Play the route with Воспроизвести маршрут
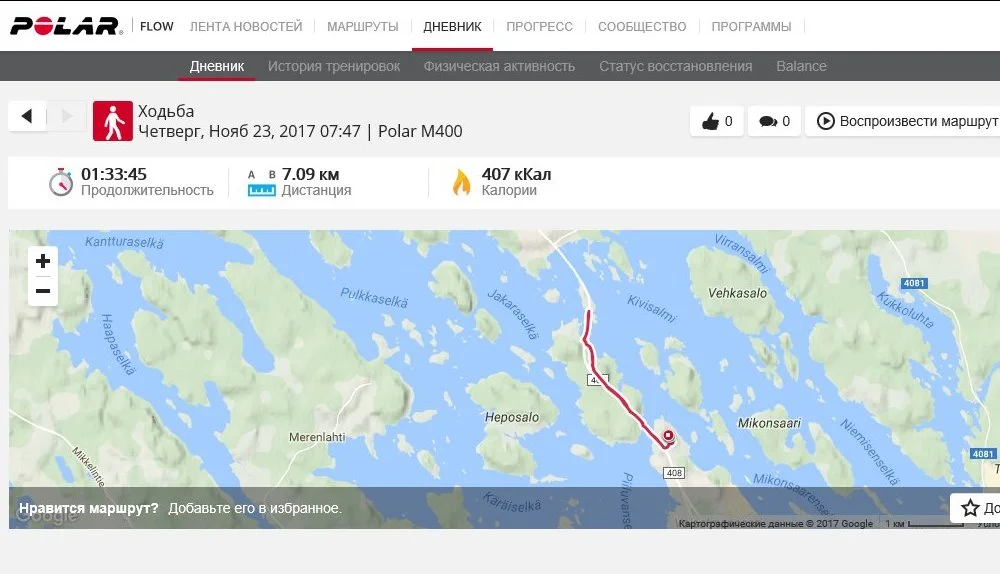Viewport: 1000px width, 574px height. point(903,121)
